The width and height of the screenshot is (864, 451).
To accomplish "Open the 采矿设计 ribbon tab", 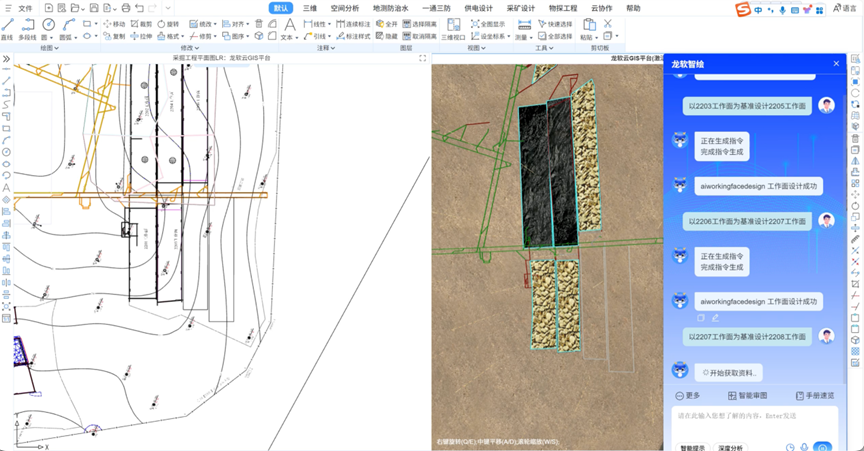I will point(520,8).
